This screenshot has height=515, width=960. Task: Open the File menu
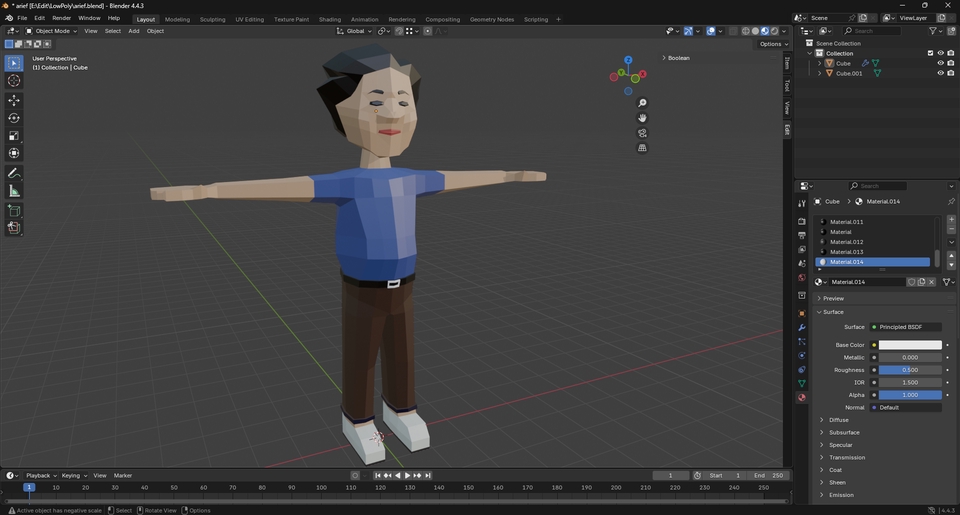22,18
